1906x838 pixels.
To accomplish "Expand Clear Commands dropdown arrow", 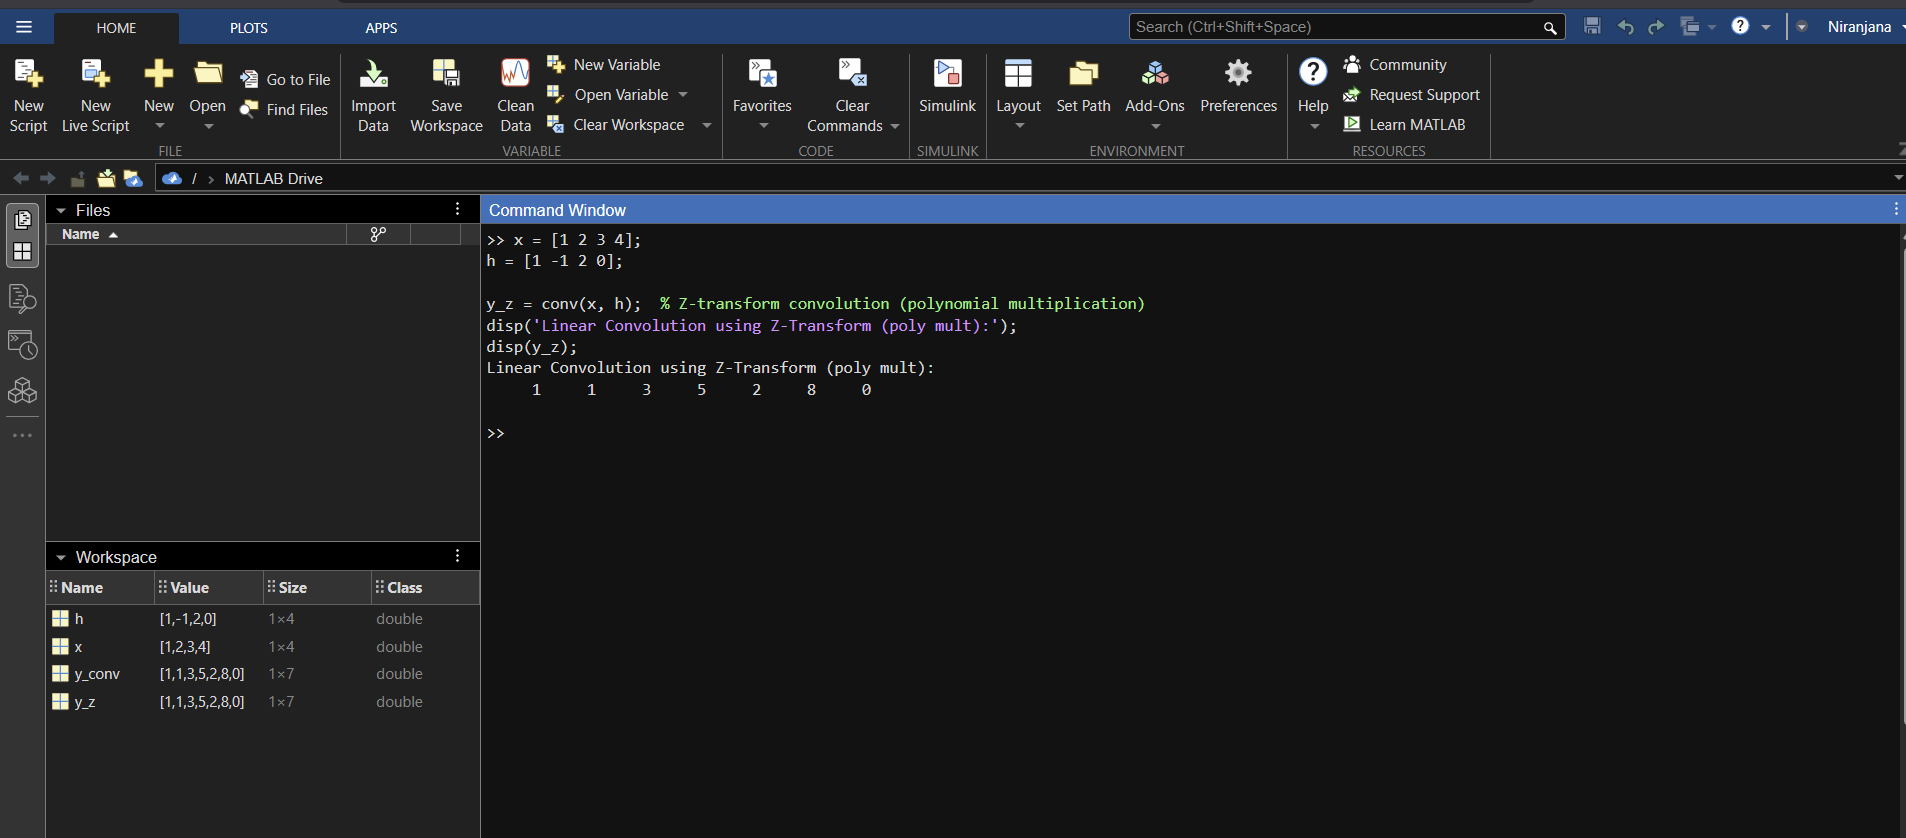I will (x=895, y=126).
